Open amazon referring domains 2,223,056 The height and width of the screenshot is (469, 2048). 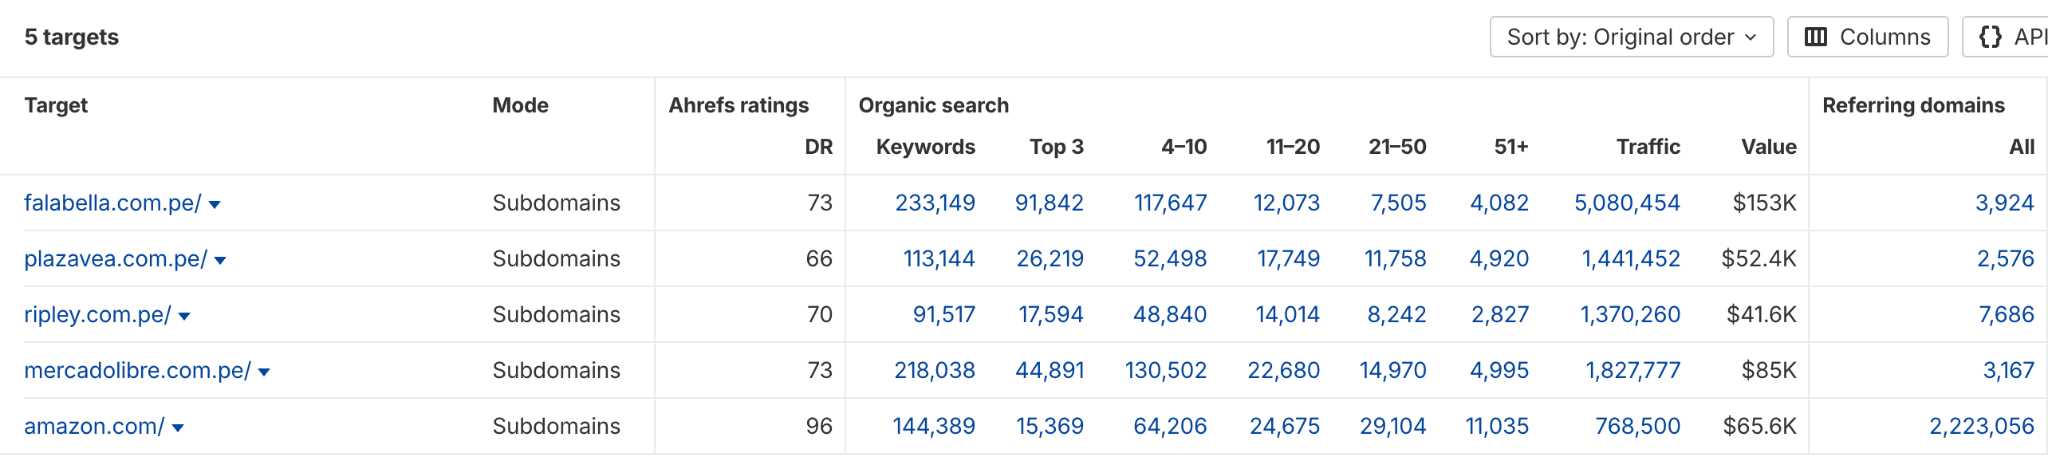click(x=1982, y=427)
